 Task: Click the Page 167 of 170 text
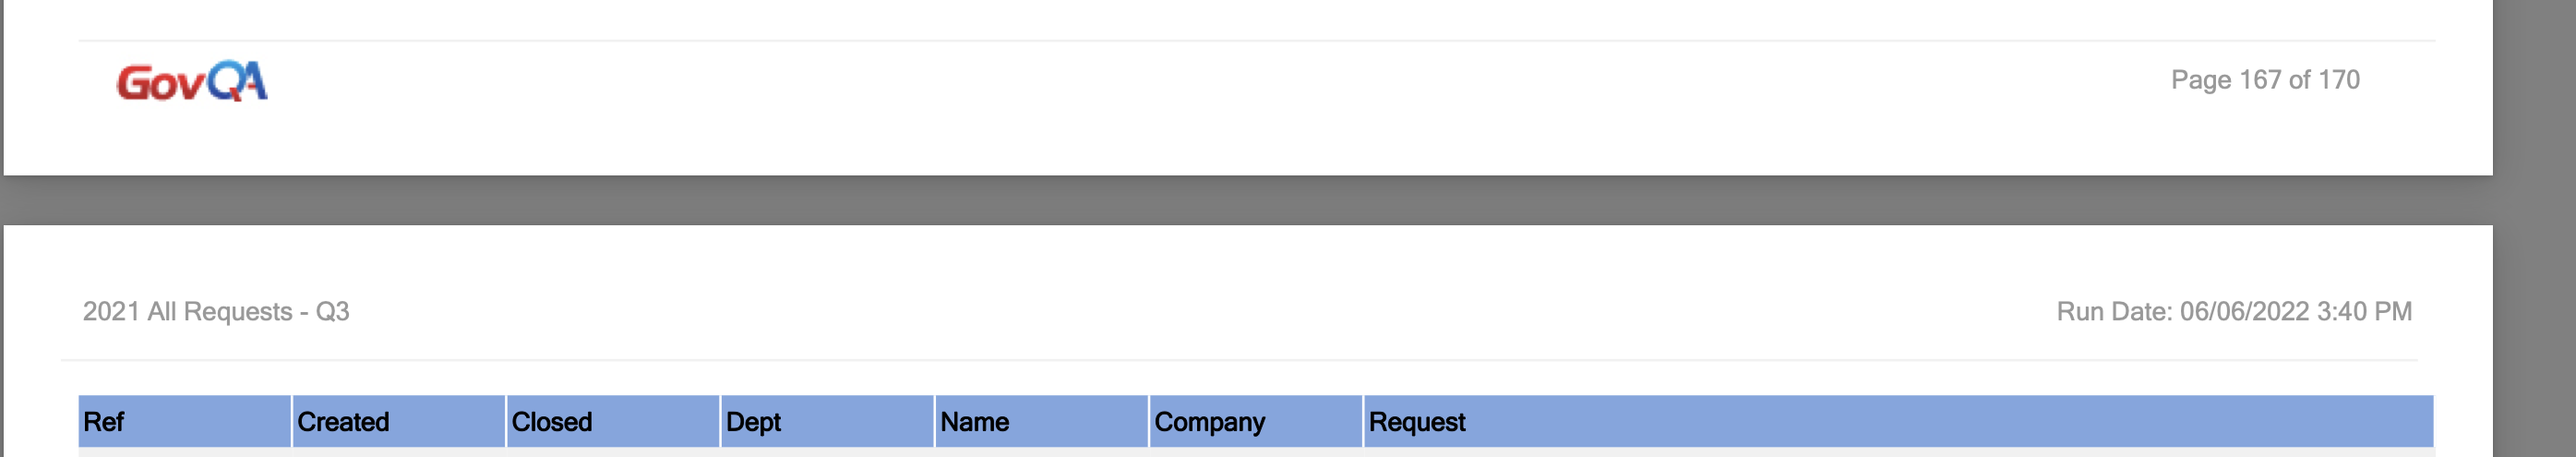(x=2264, y=80)
